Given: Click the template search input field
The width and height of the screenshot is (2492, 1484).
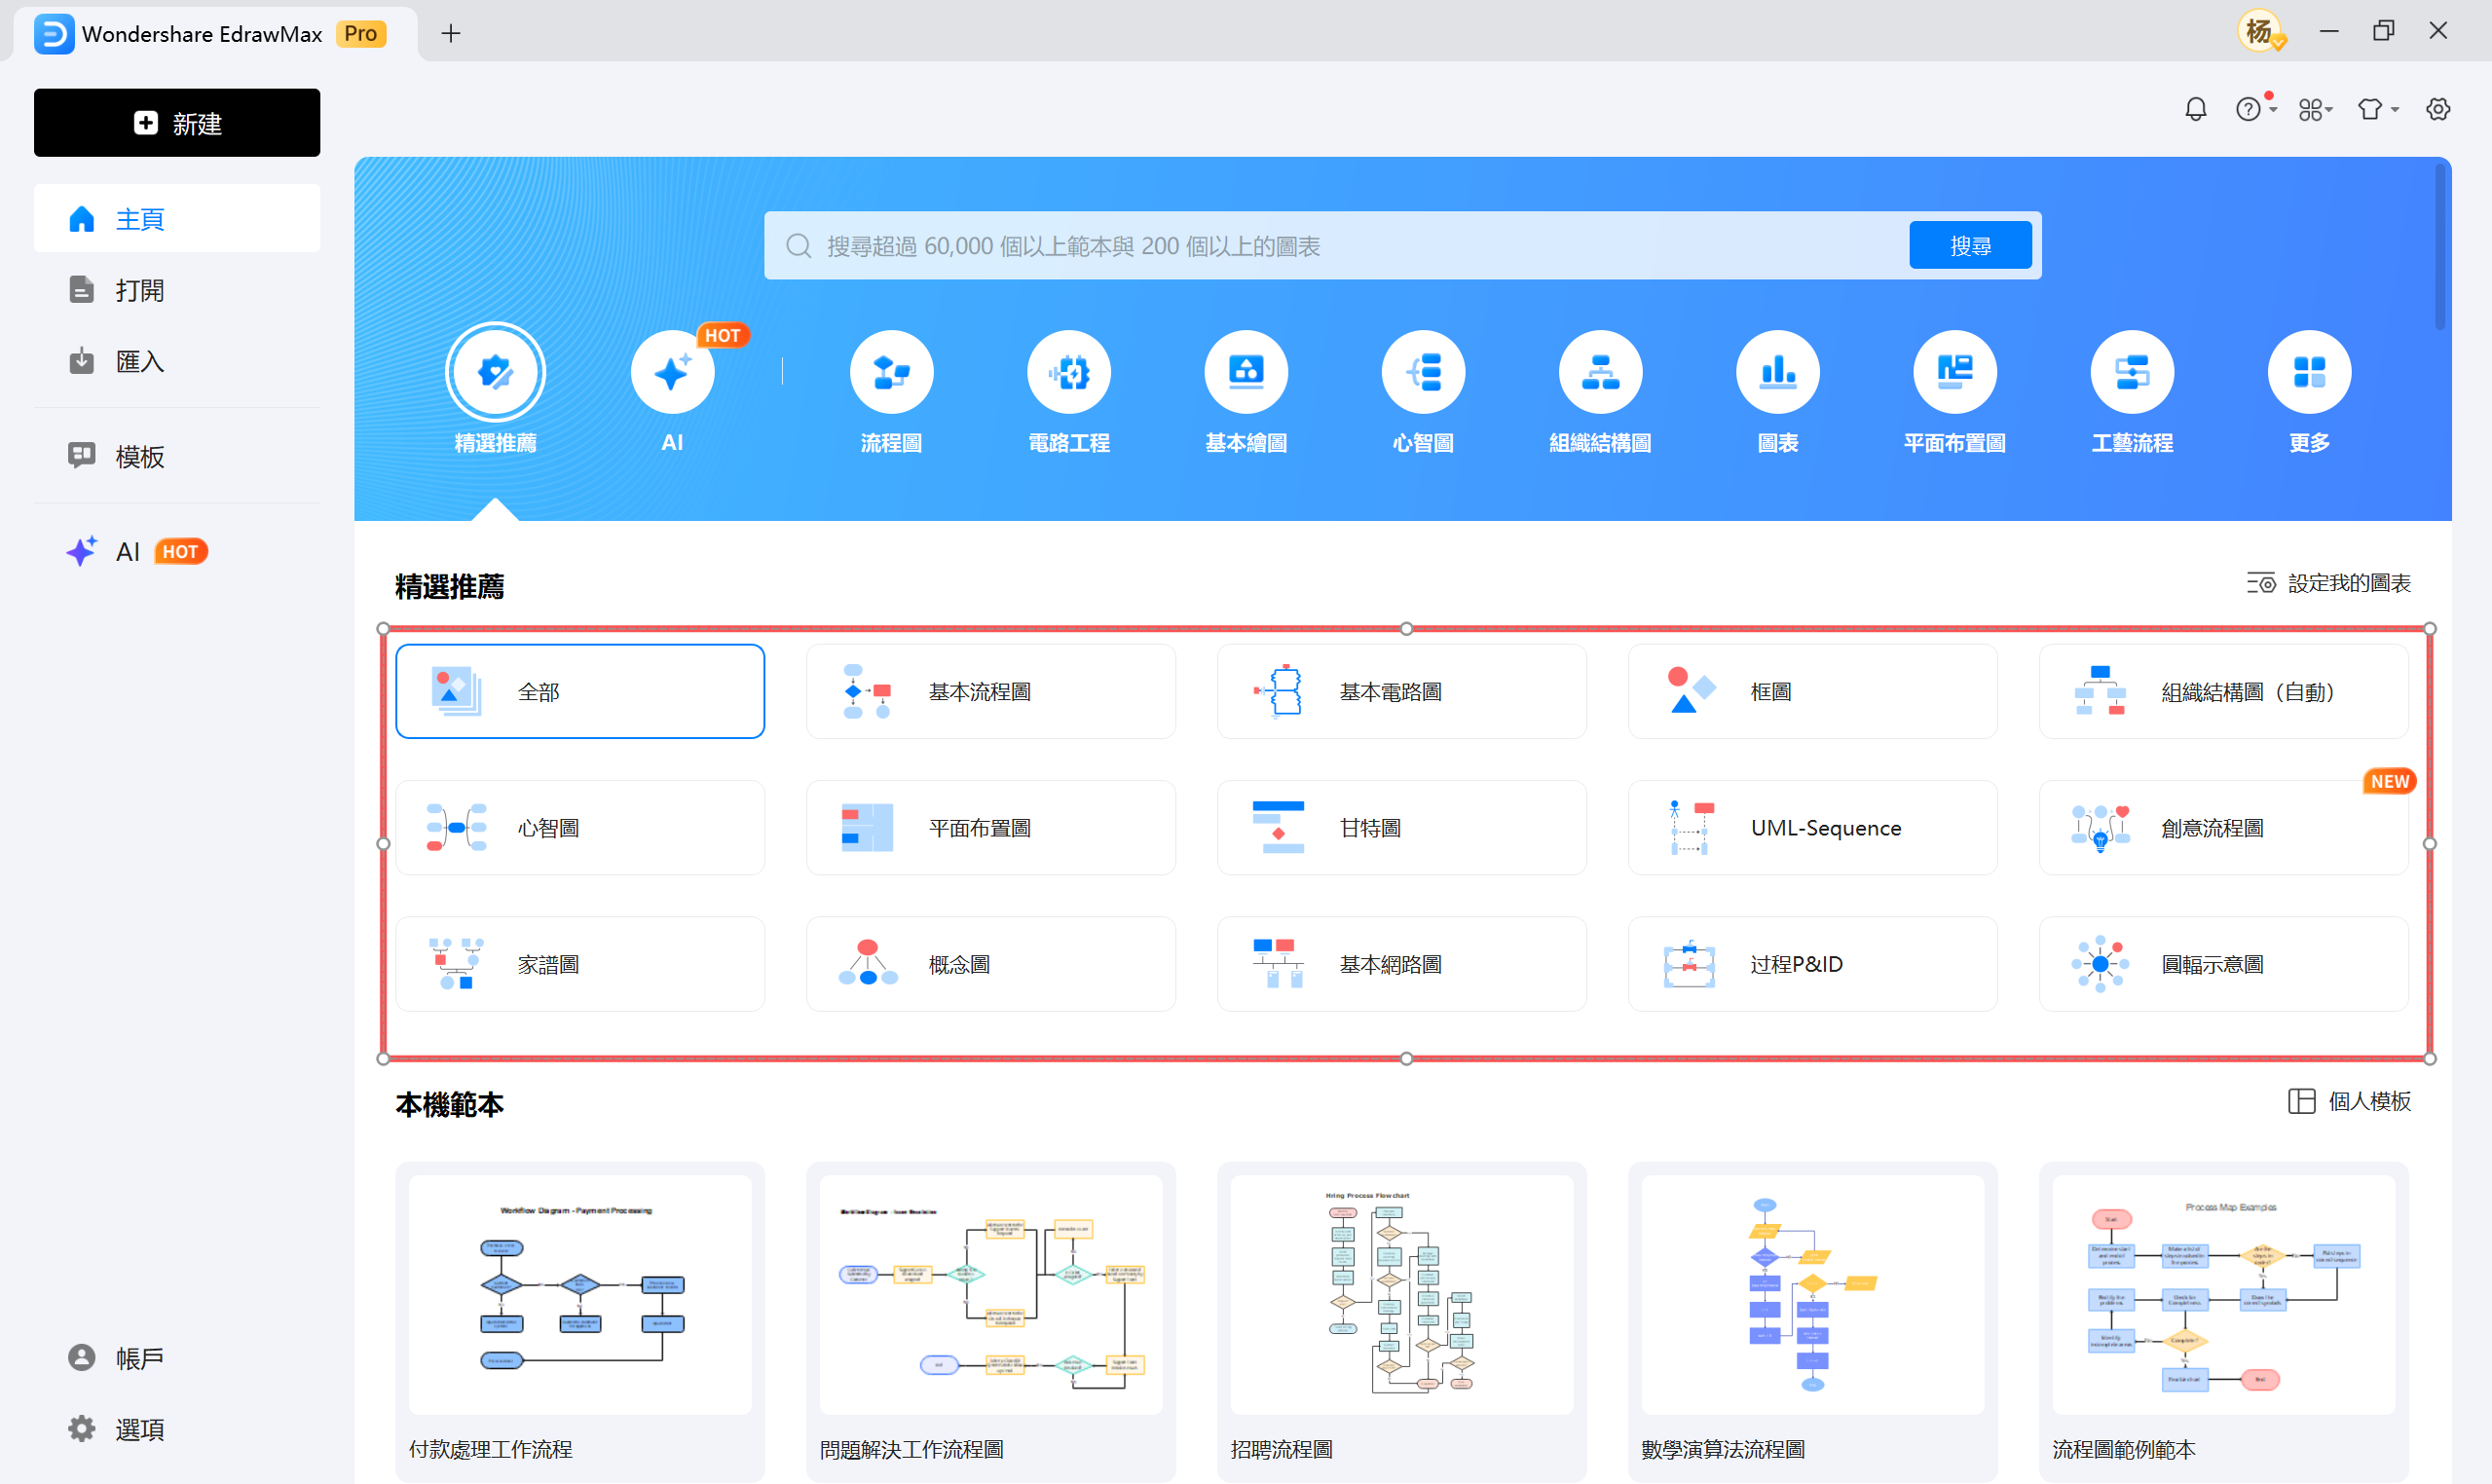Looking at the screenshot, I should click(1340, 246).
